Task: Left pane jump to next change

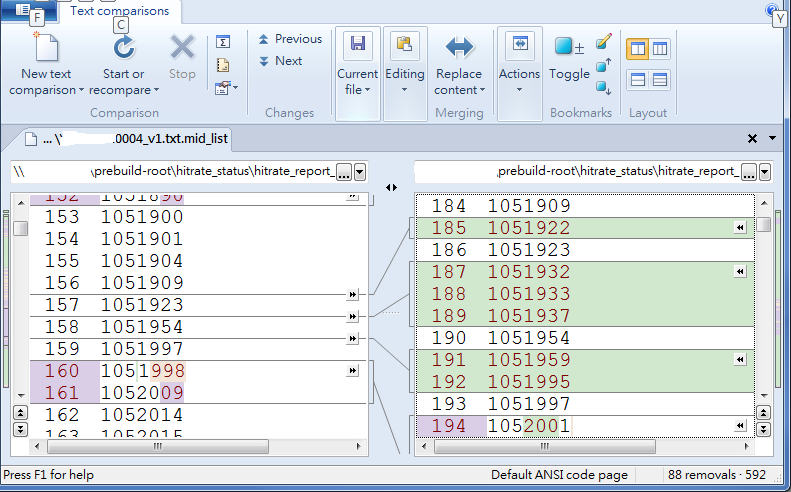Action: (x=20, y=429)
